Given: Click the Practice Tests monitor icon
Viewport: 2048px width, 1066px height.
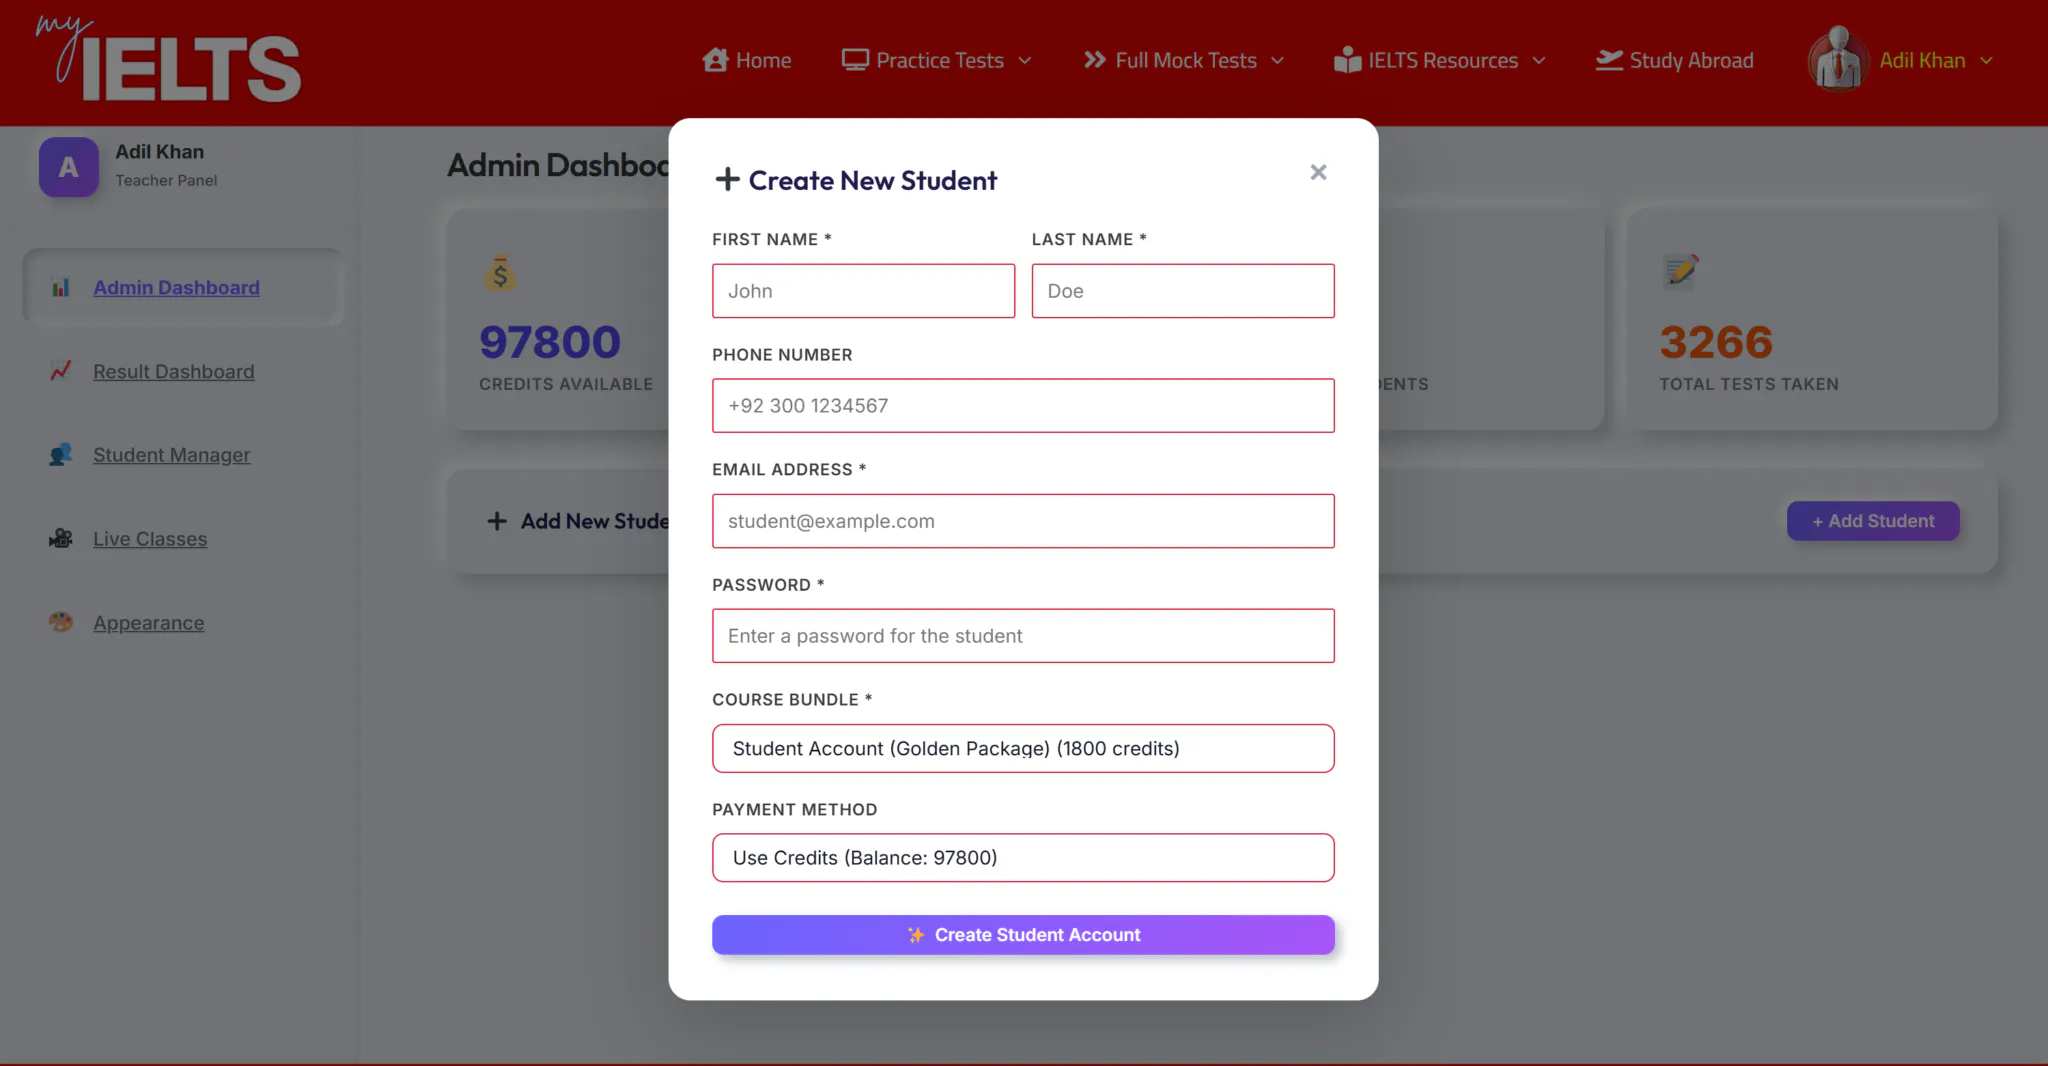Looking at the screenshot, I should [x=855, y=60].
